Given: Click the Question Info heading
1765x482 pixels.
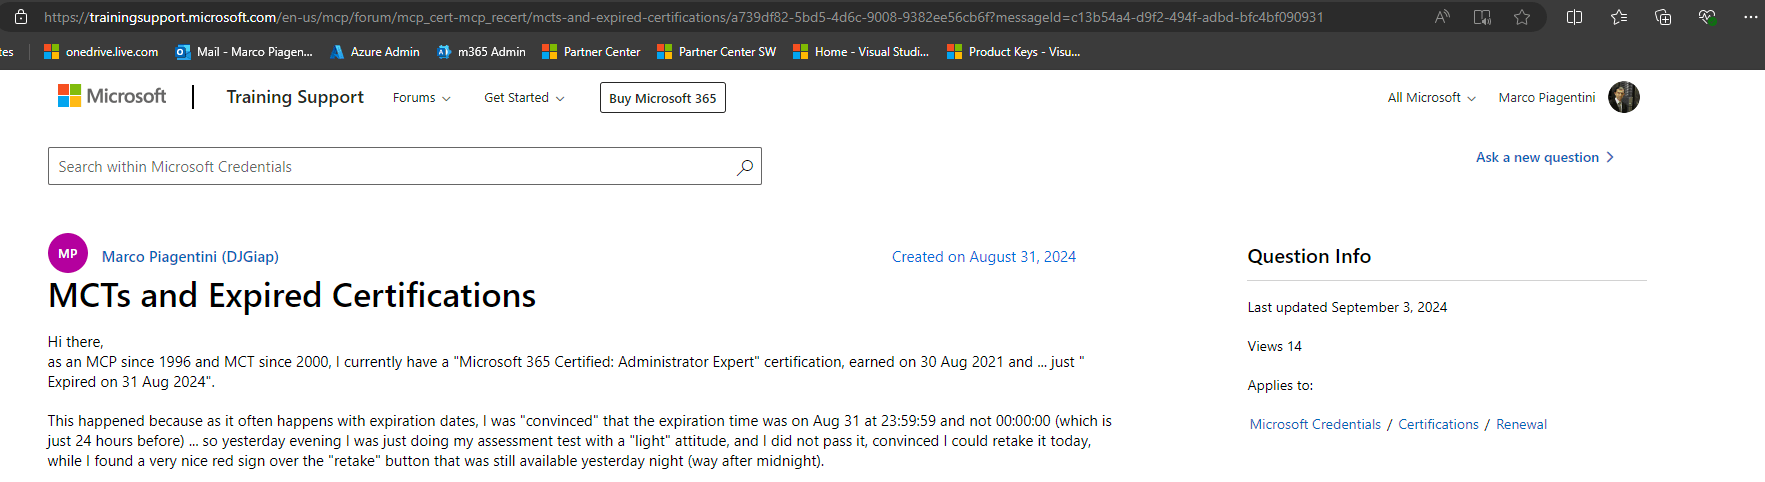Looking at the screenshot, I should tap(1309, 257).
